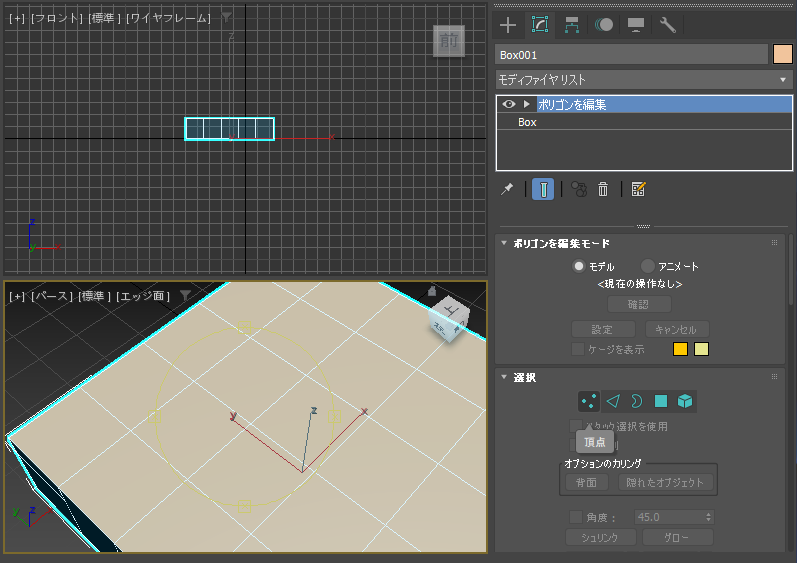
Task: Click 選択 rollout grip handle
Action: point(775,377)
